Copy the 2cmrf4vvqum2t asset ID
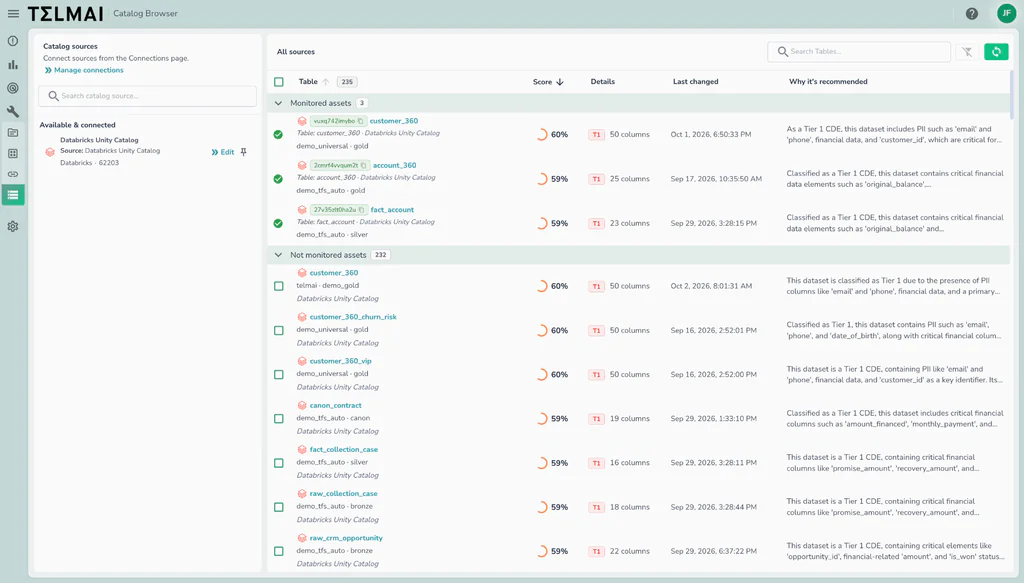 tap(364, 165)
